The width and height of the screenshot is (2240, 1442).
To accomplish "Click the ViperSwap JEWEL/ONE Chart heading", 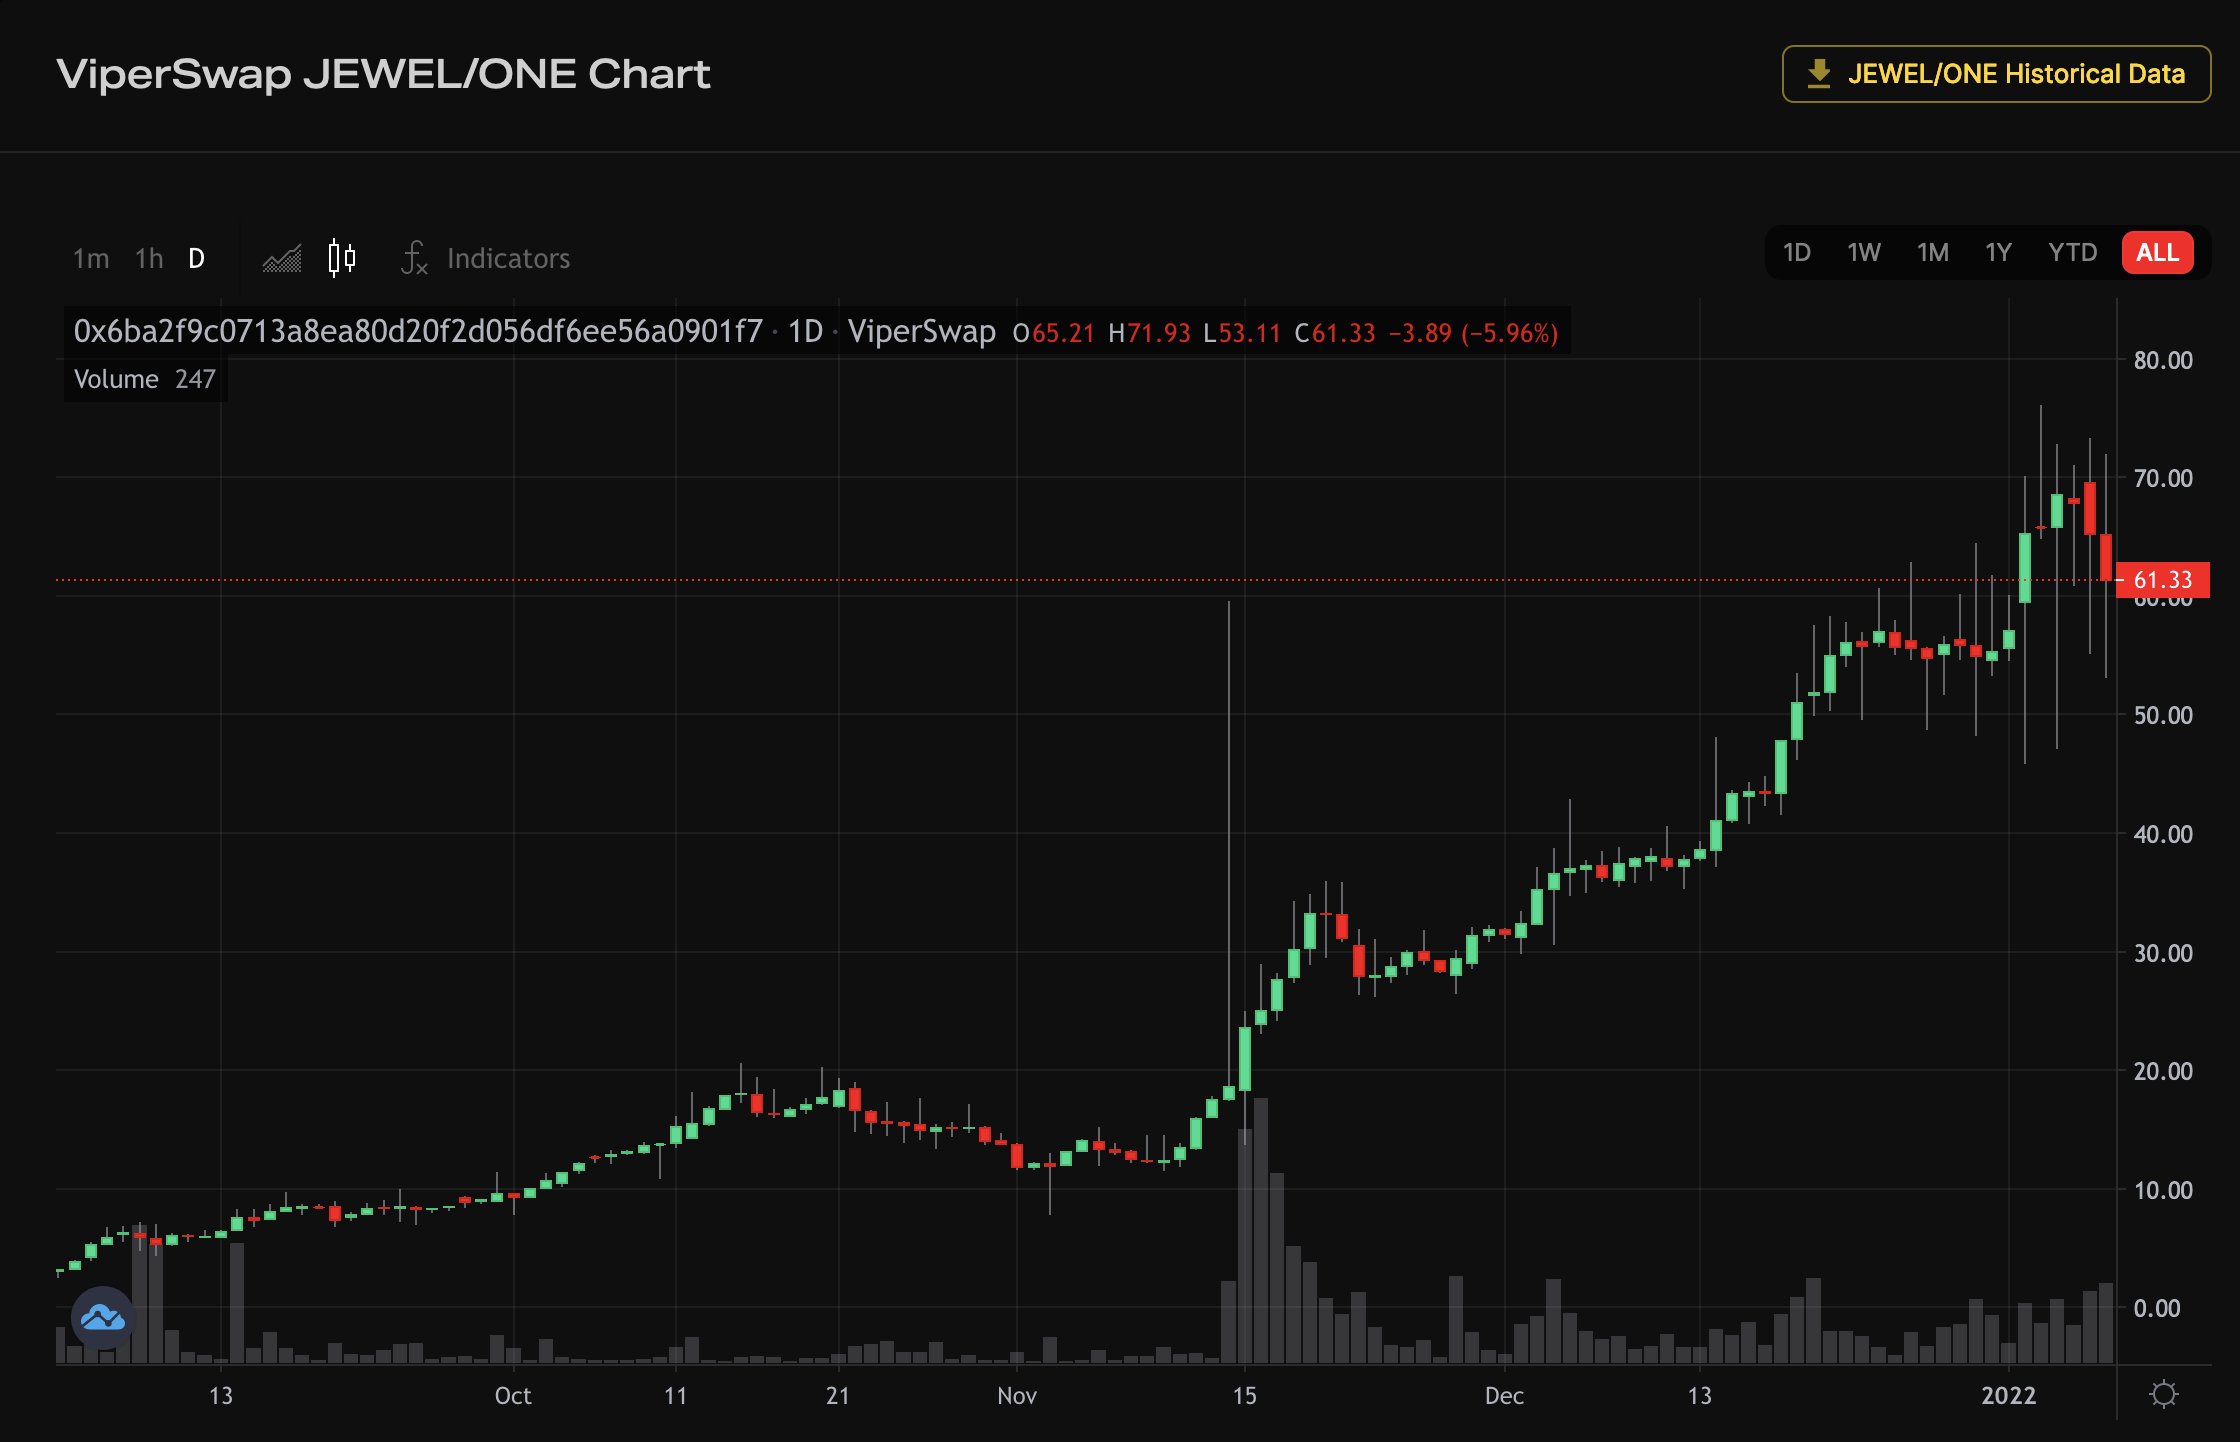I will pos(383,74).
